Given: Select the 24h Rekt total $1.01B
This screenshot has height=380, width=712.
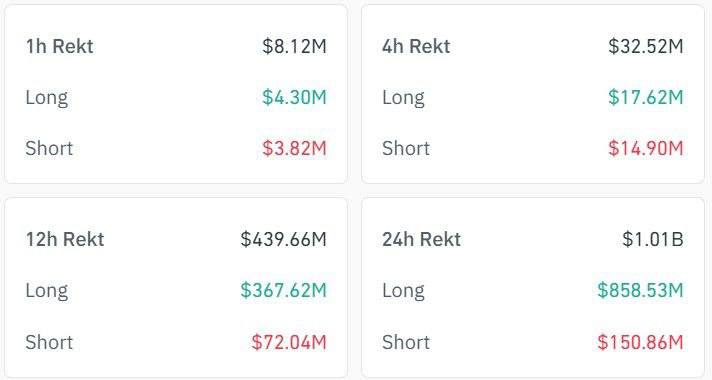Looking at the screenshot, I should [x=653, y=239].
